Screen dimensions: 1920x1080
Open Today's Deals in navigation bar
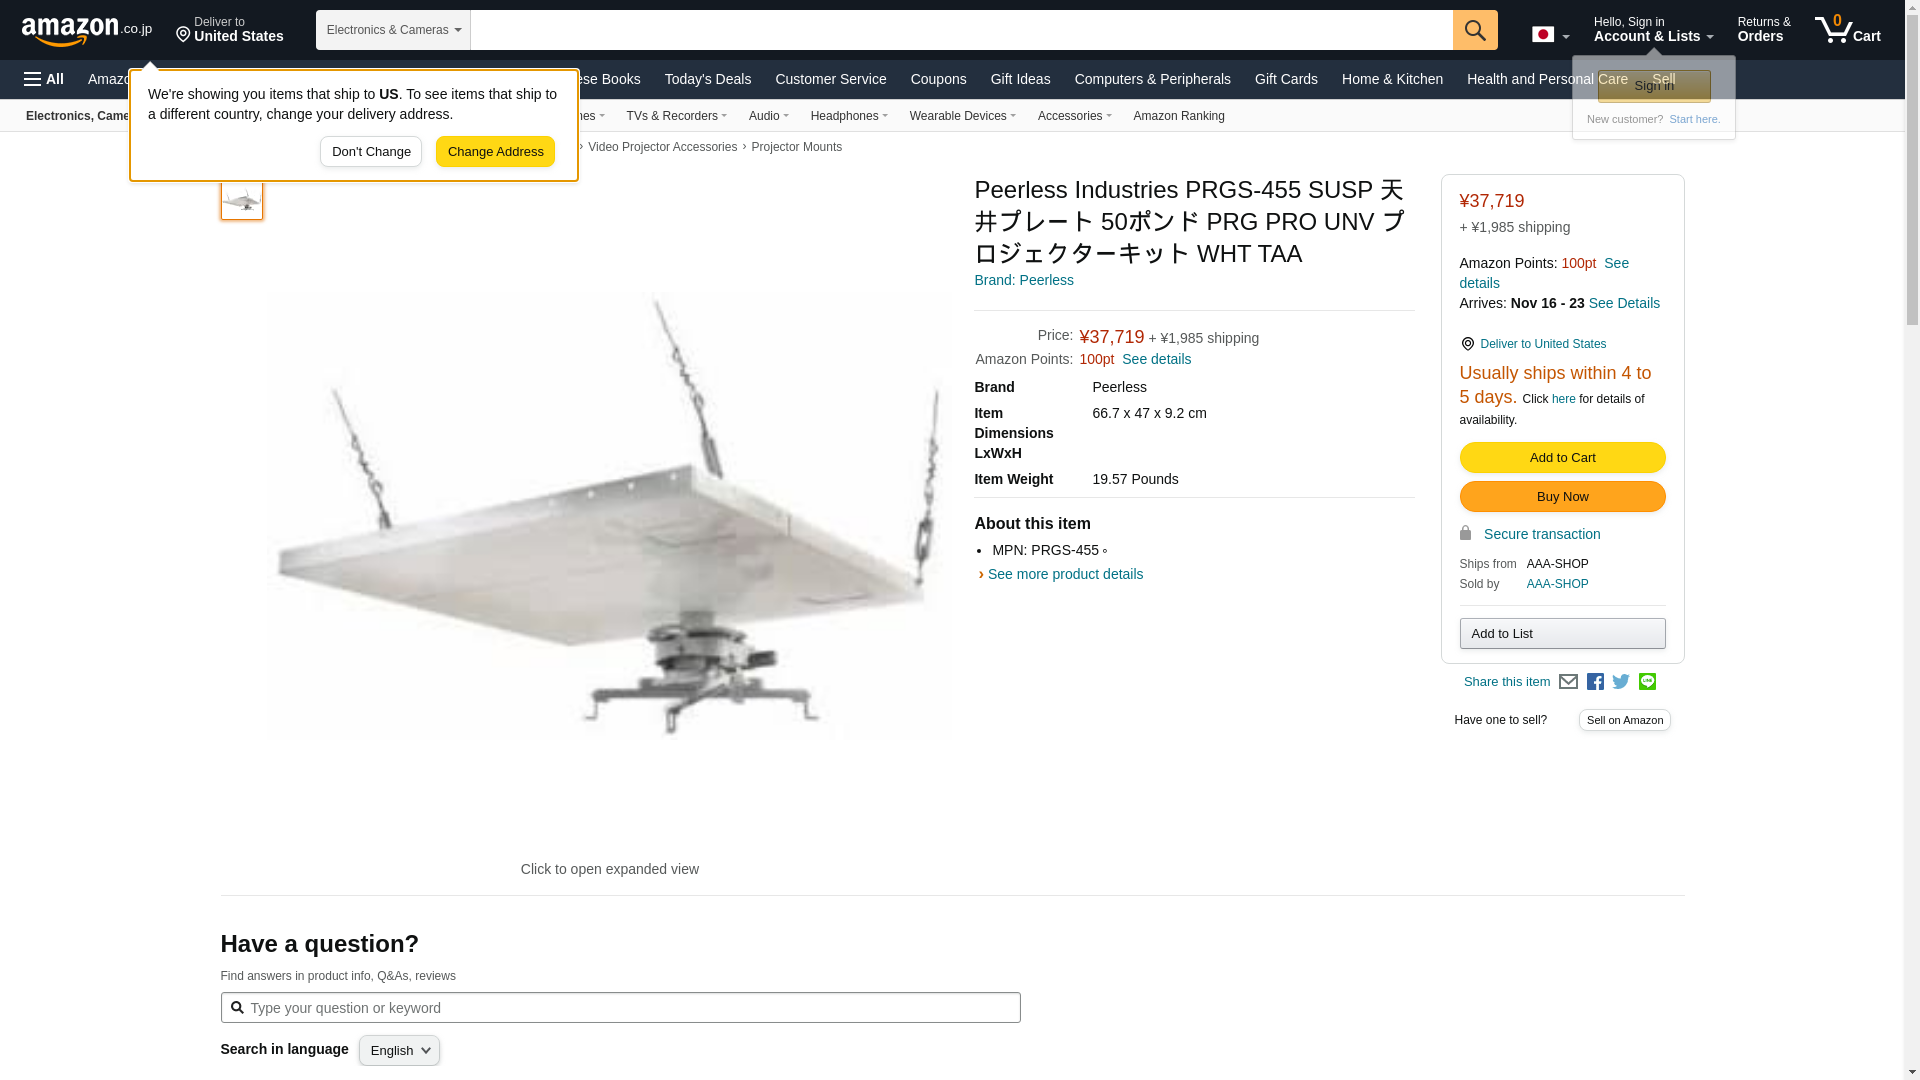pos(708,79)
